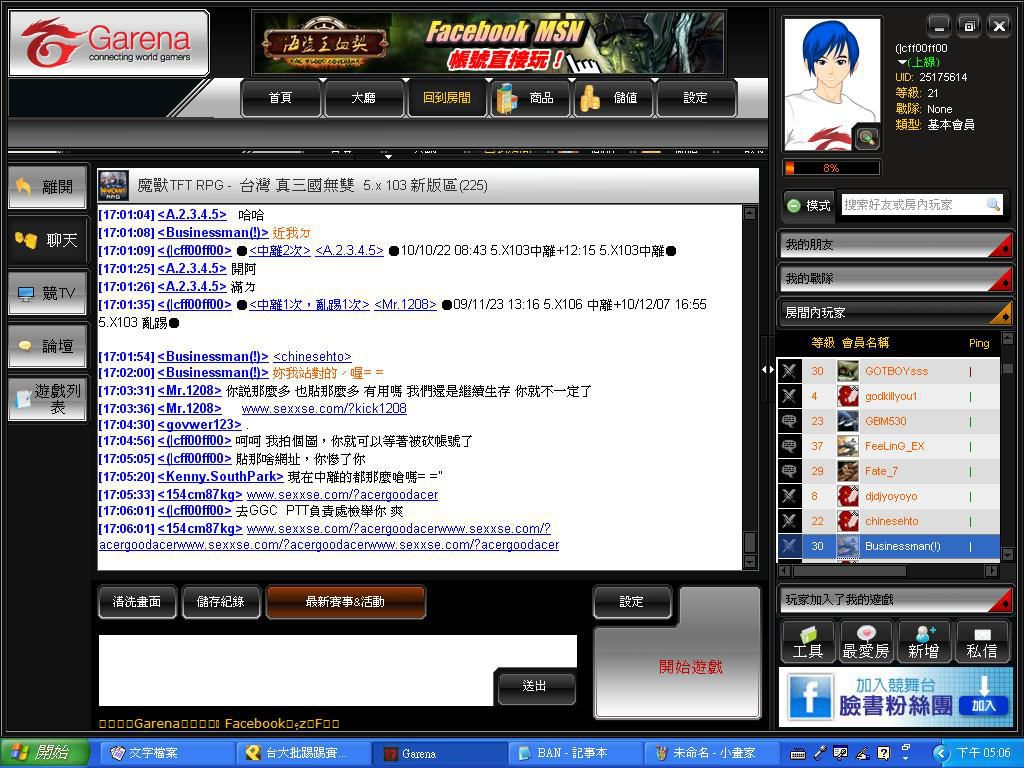Go to the 首頁 home tab

pyautogui.click(x=281, y=98)
